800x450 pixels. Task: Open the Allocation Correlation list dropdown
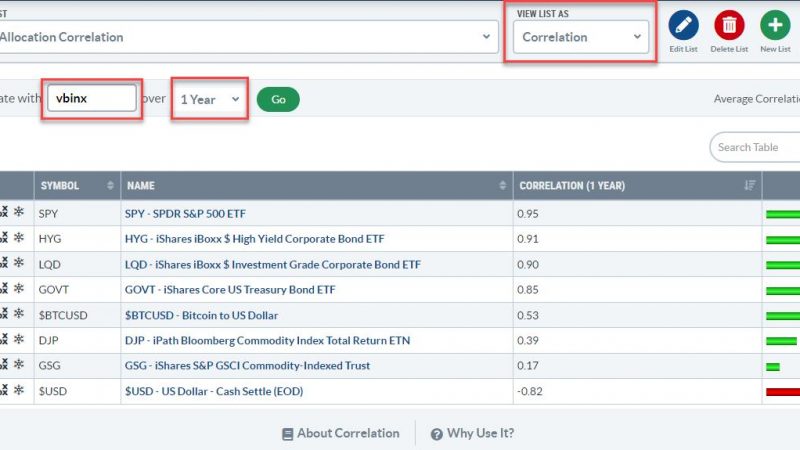click(x=247, y=37)
